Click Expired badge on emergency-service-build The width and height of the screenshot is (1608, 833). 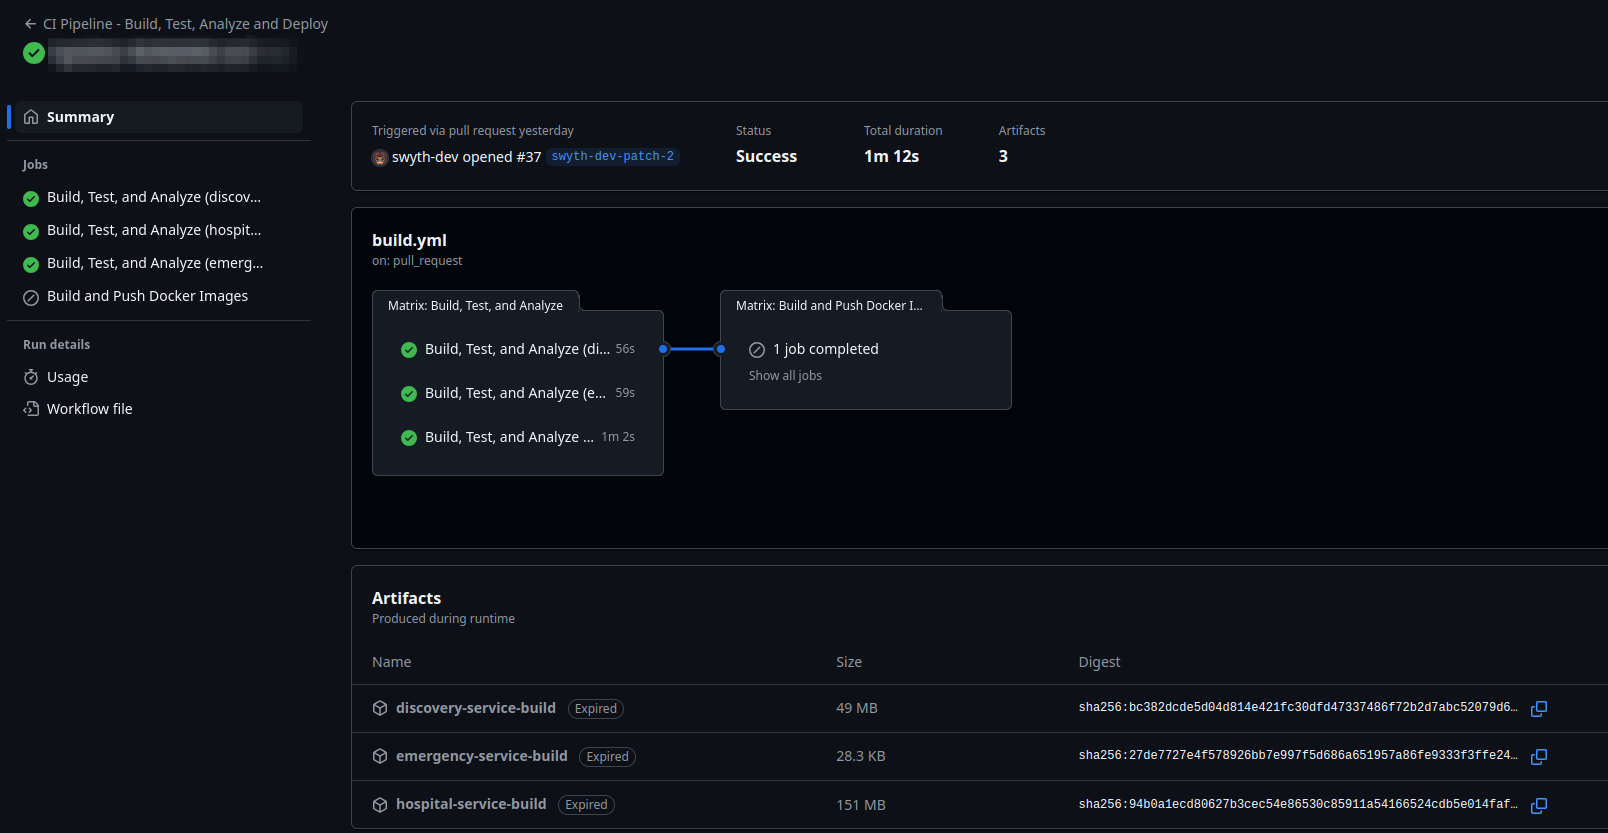608,757
